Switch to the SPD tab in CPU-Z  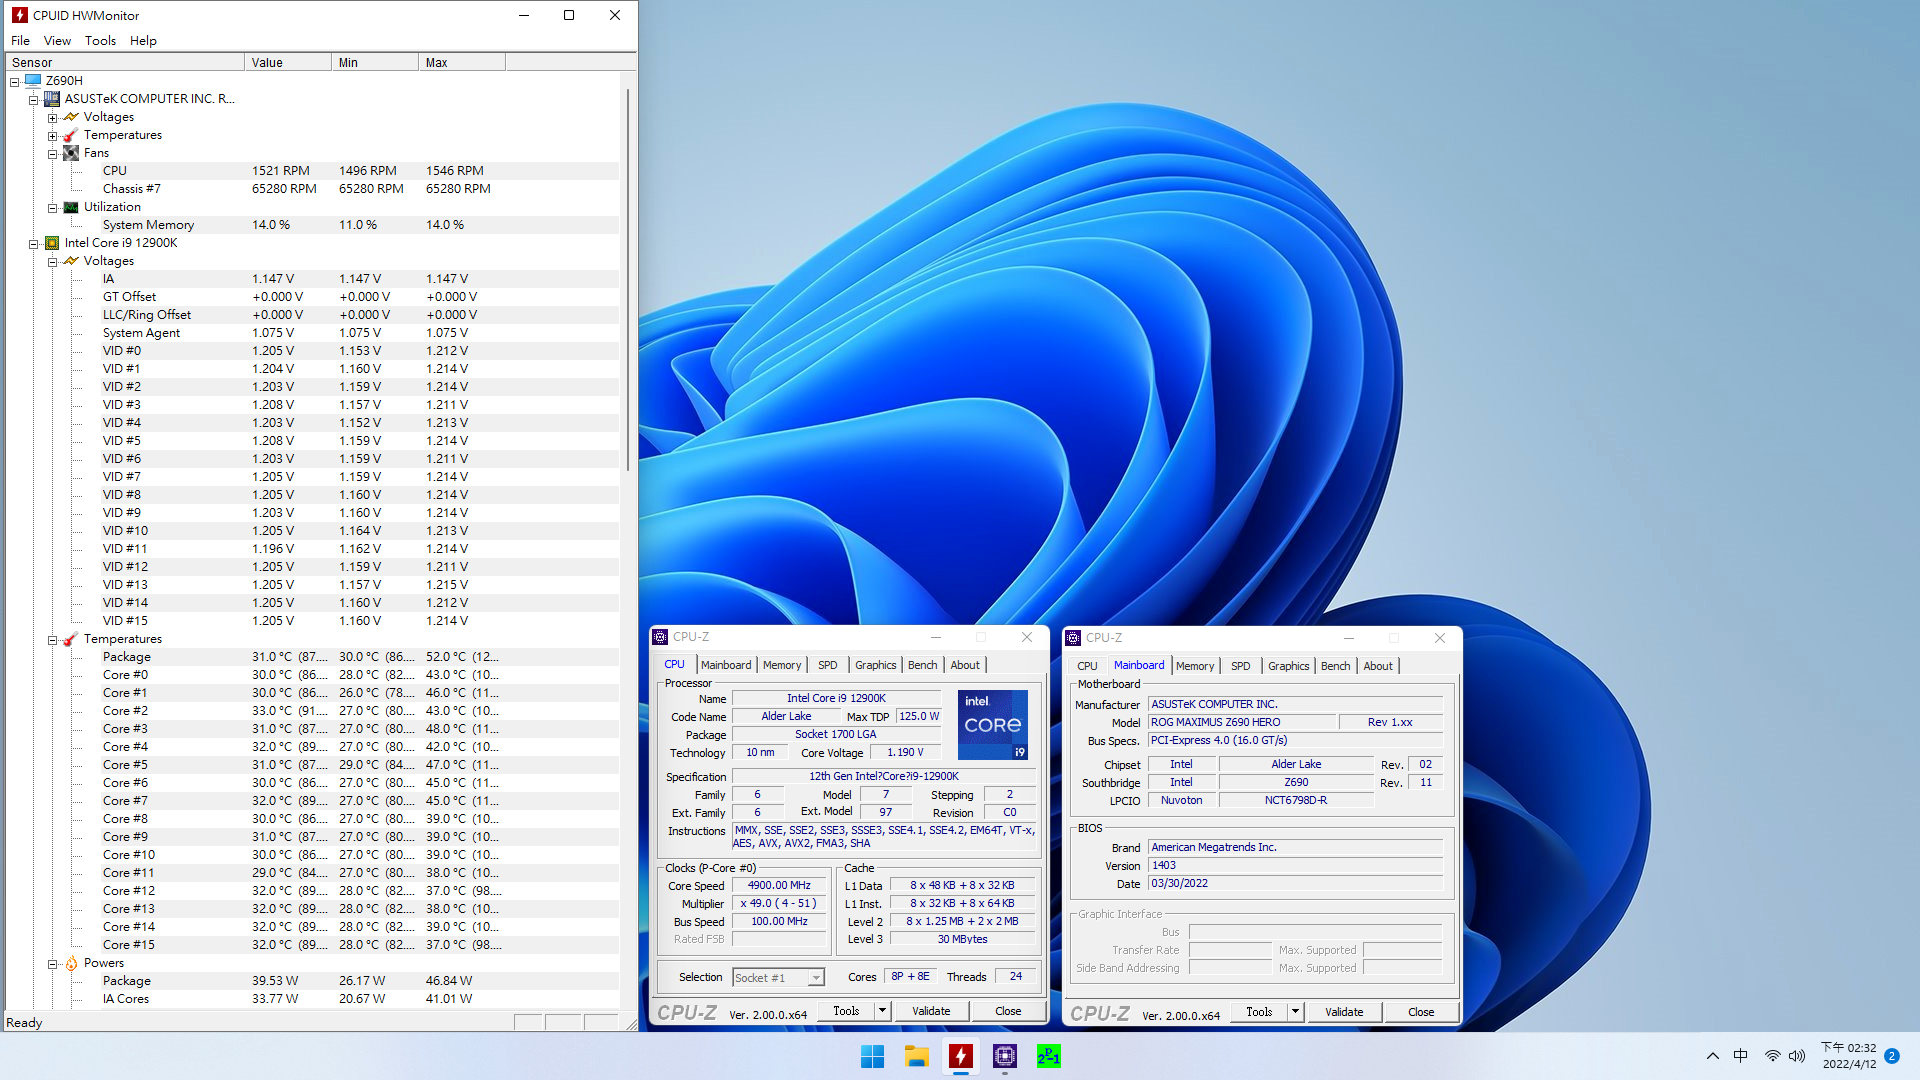(827, 664)
